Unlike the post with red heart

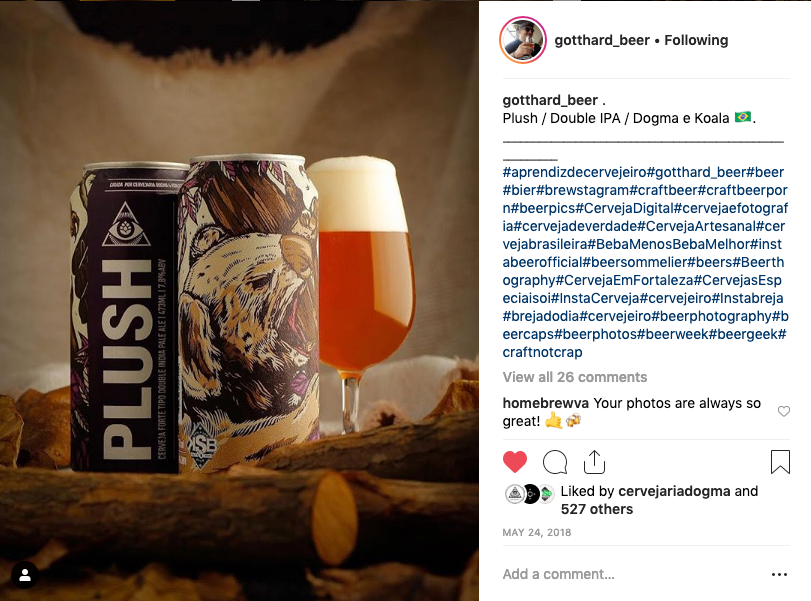(515, 462)
